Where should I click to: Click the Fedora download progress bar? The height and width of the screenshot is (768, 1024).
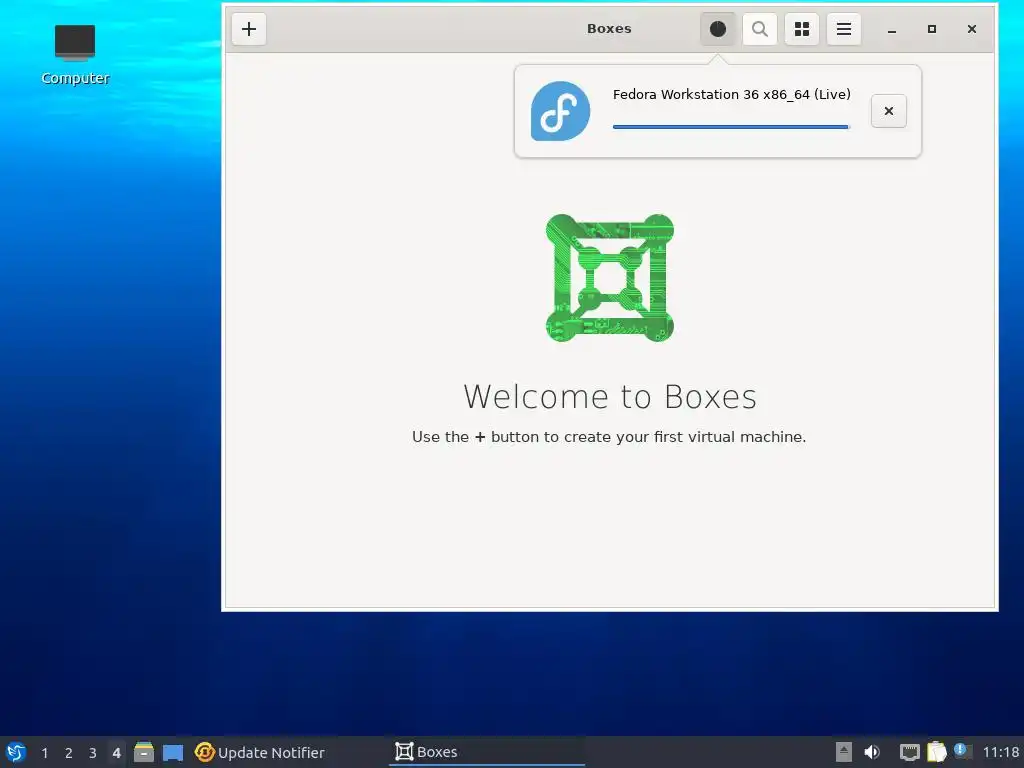[731, 127]
